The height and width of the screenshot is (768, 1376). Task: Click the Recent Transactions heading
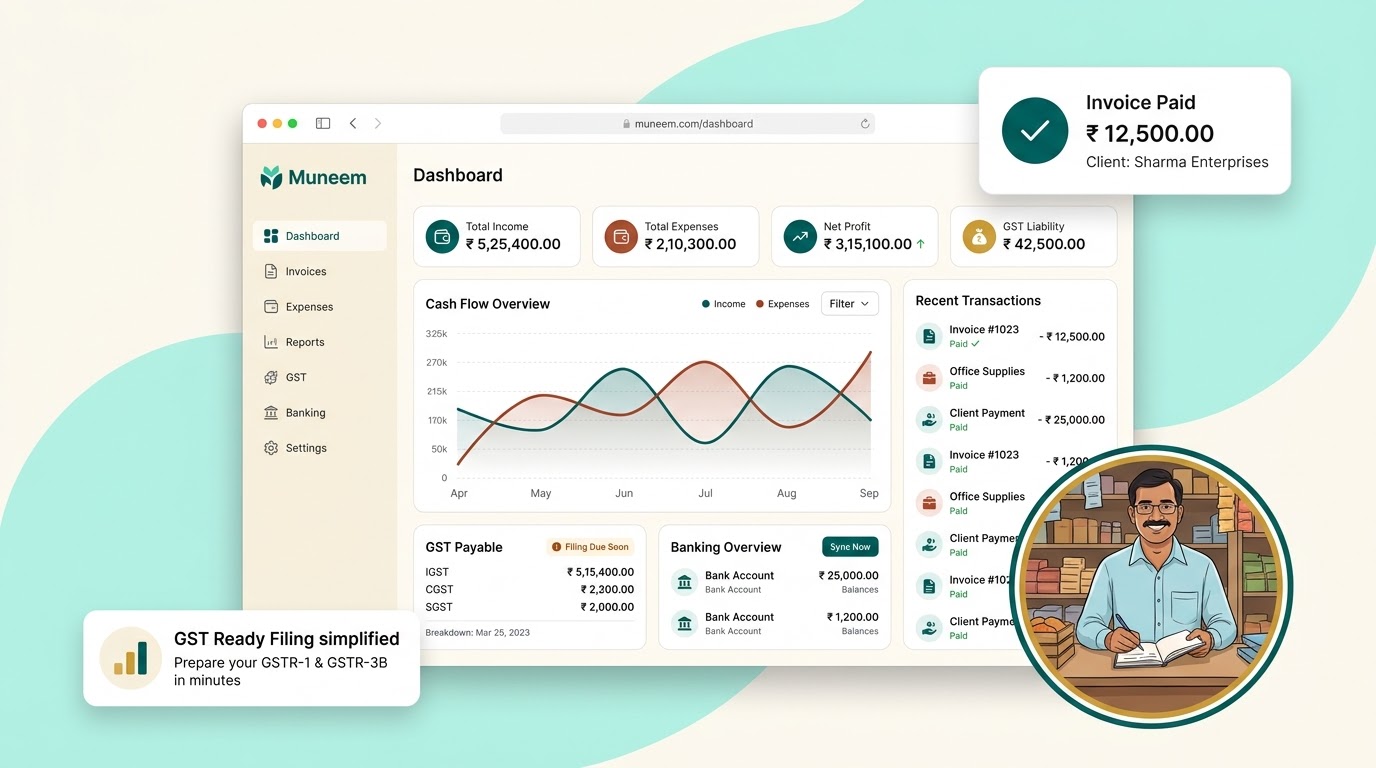pyautogui.click(x=978, y=301)
